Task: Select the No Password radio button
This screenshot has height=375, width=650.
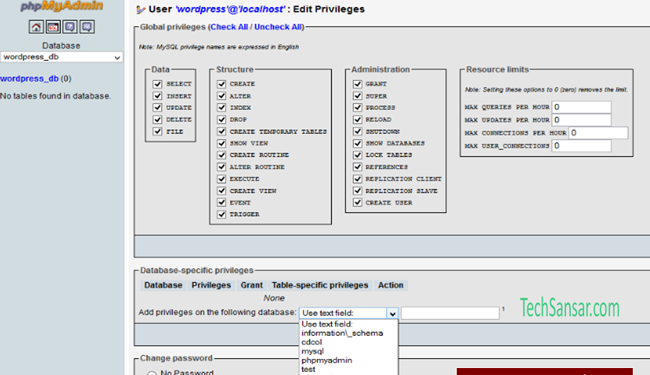Action: point(152,373)
